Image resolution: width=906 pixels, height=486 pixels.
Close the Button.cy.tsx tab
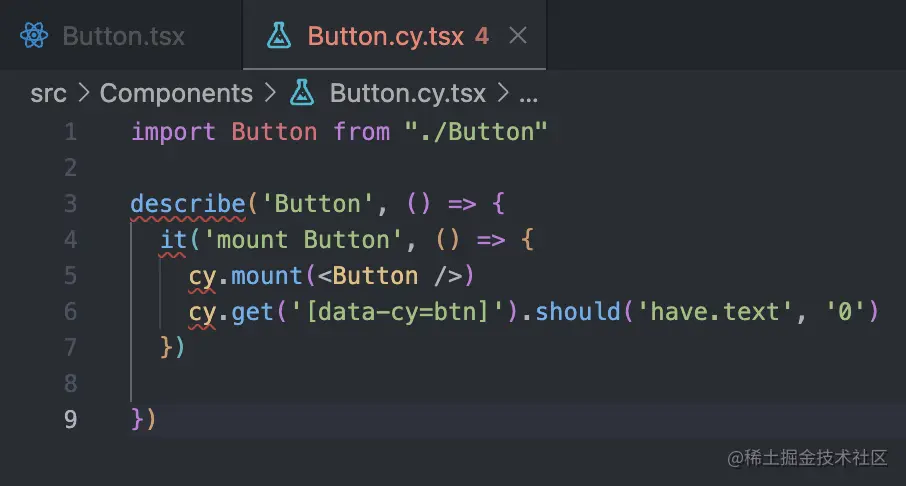518,36
